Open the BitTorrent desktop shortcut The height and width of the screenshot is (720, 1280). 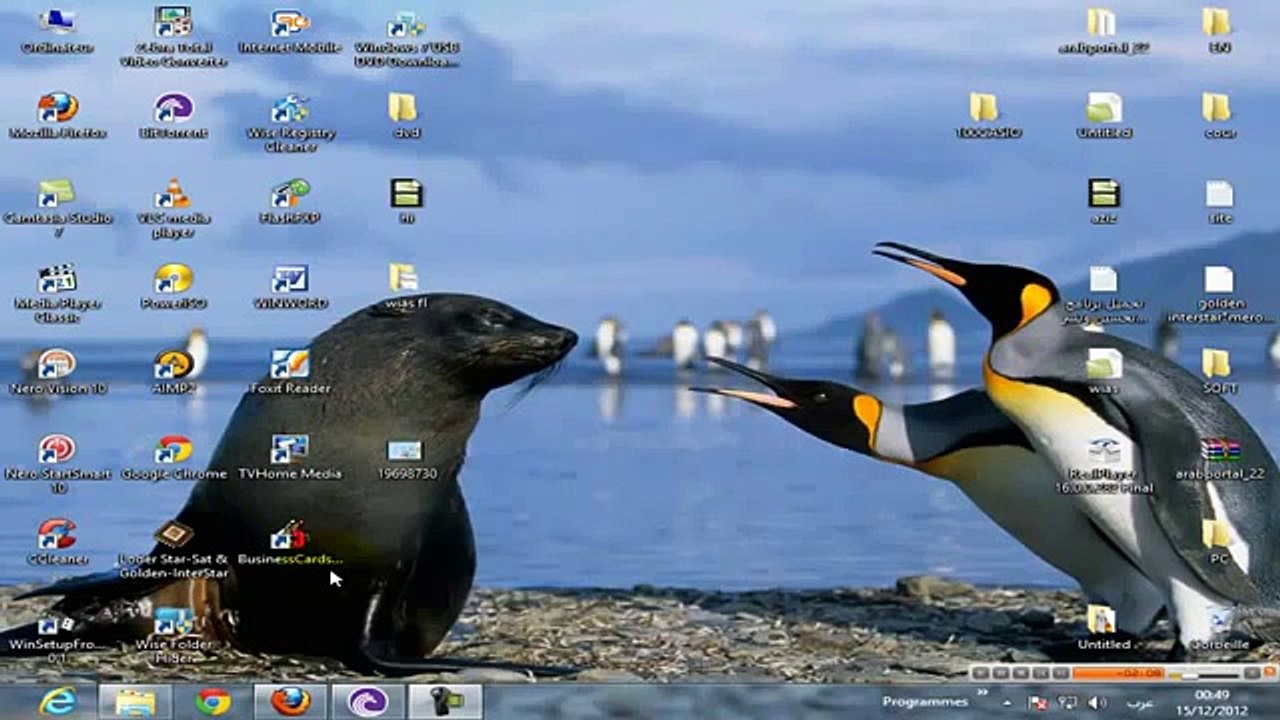pyautogui.click(x=173, y=109)
